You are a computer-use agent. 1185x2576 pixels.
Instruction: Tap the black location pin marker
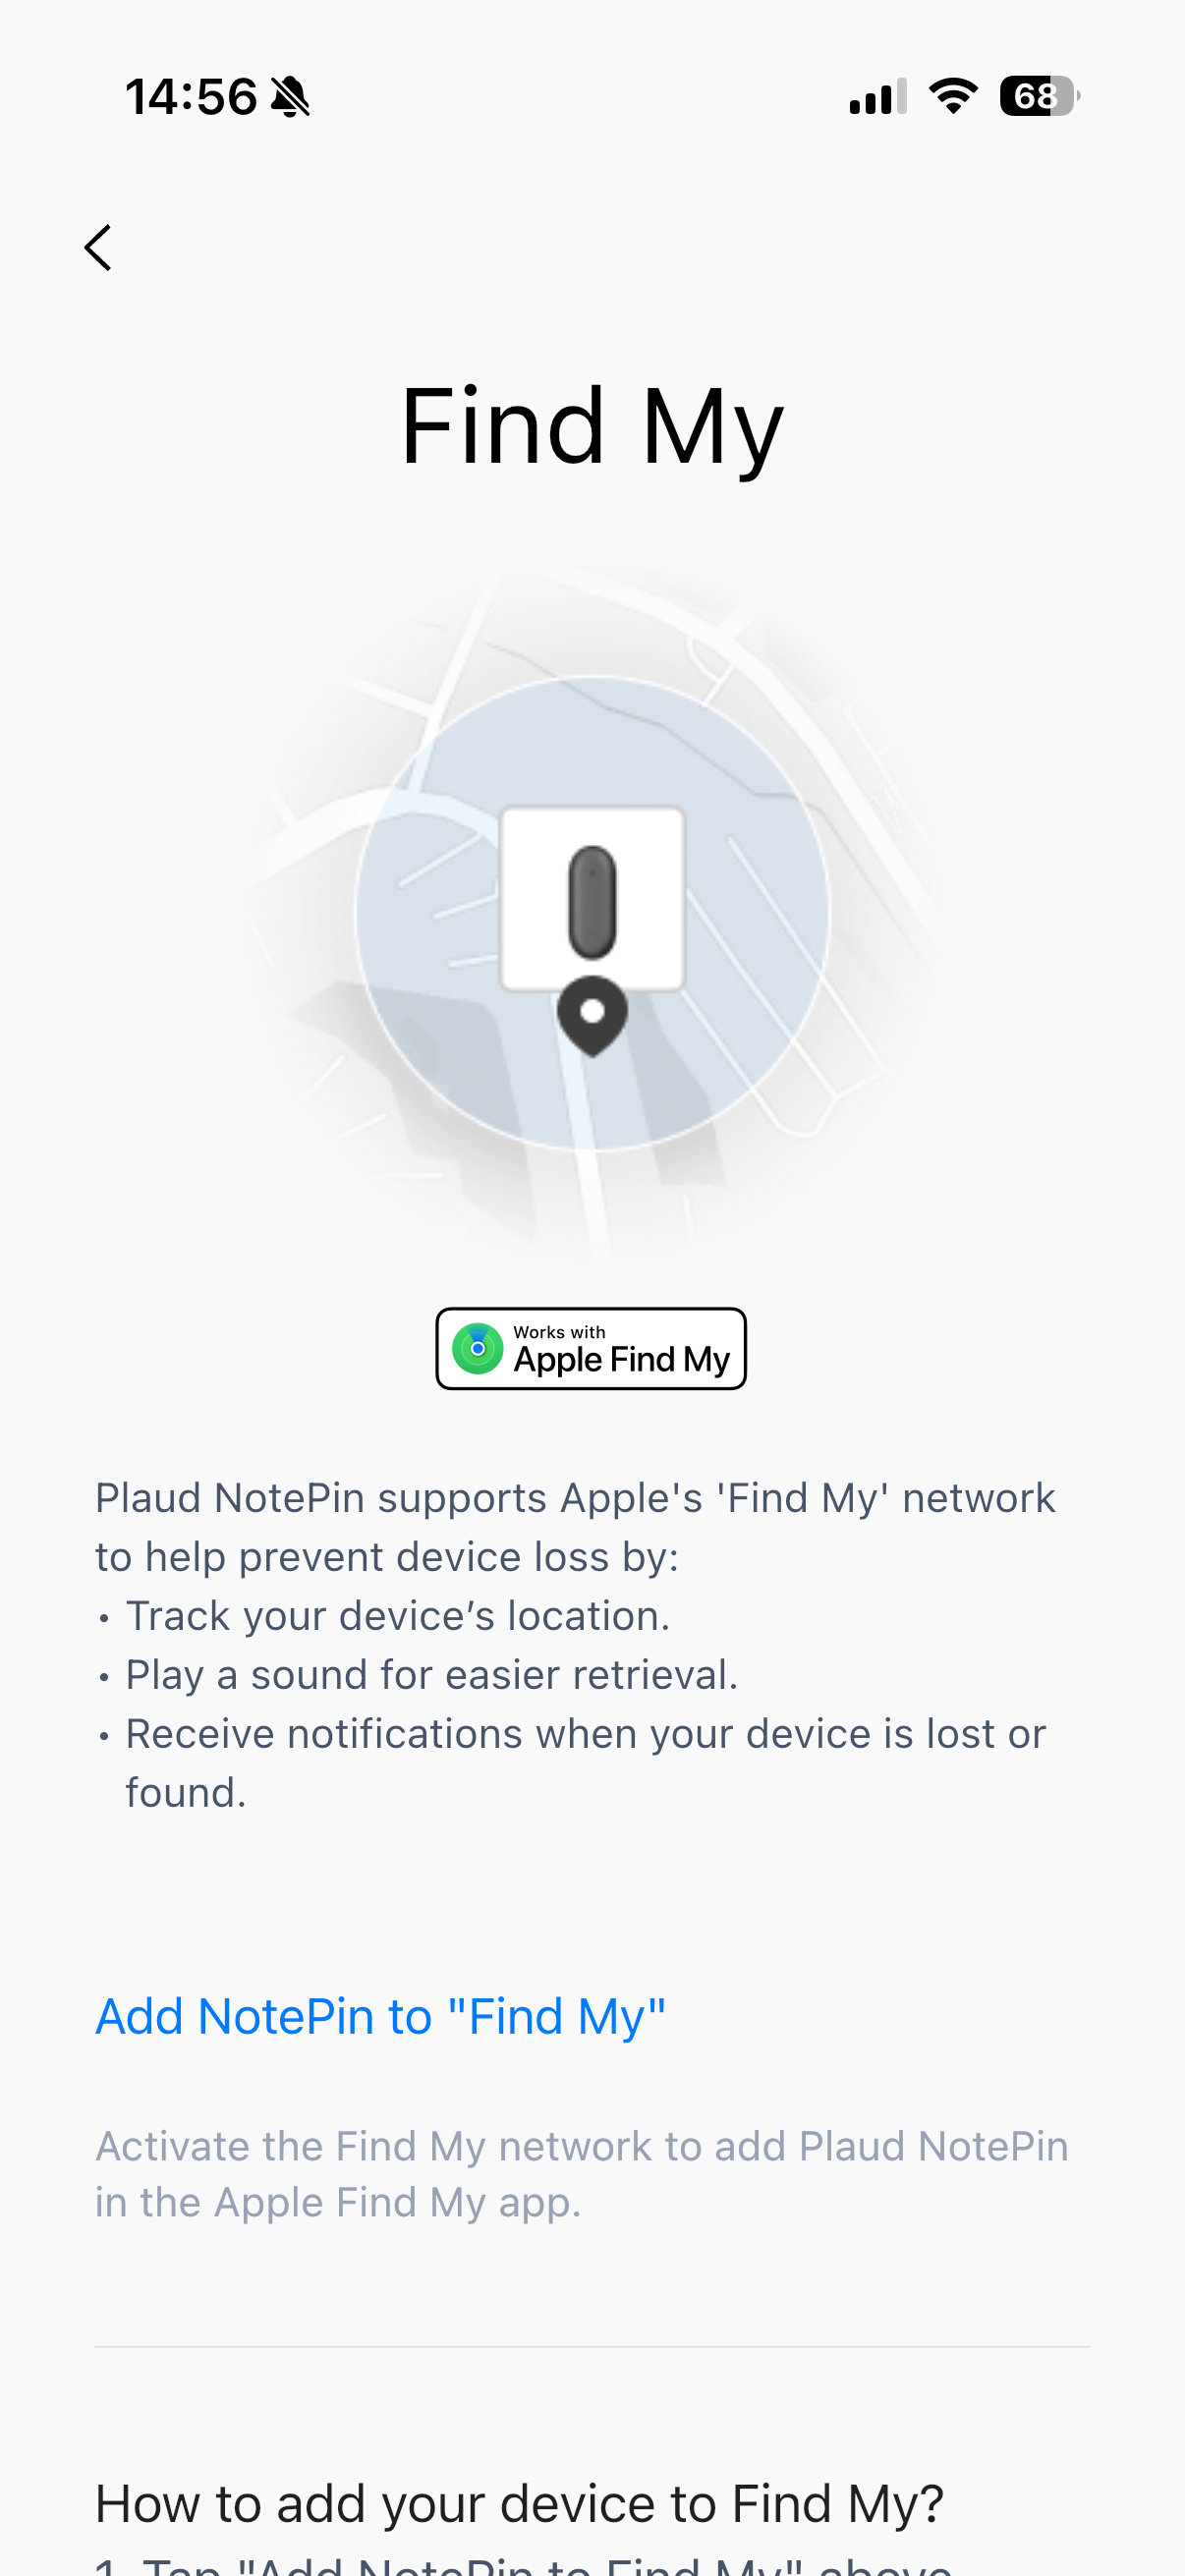tap(592, 1015)
